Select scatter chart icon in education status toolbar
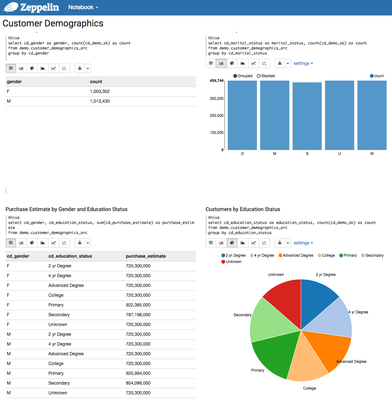Viewport: 392px width, 400px height. click(264, 243)
